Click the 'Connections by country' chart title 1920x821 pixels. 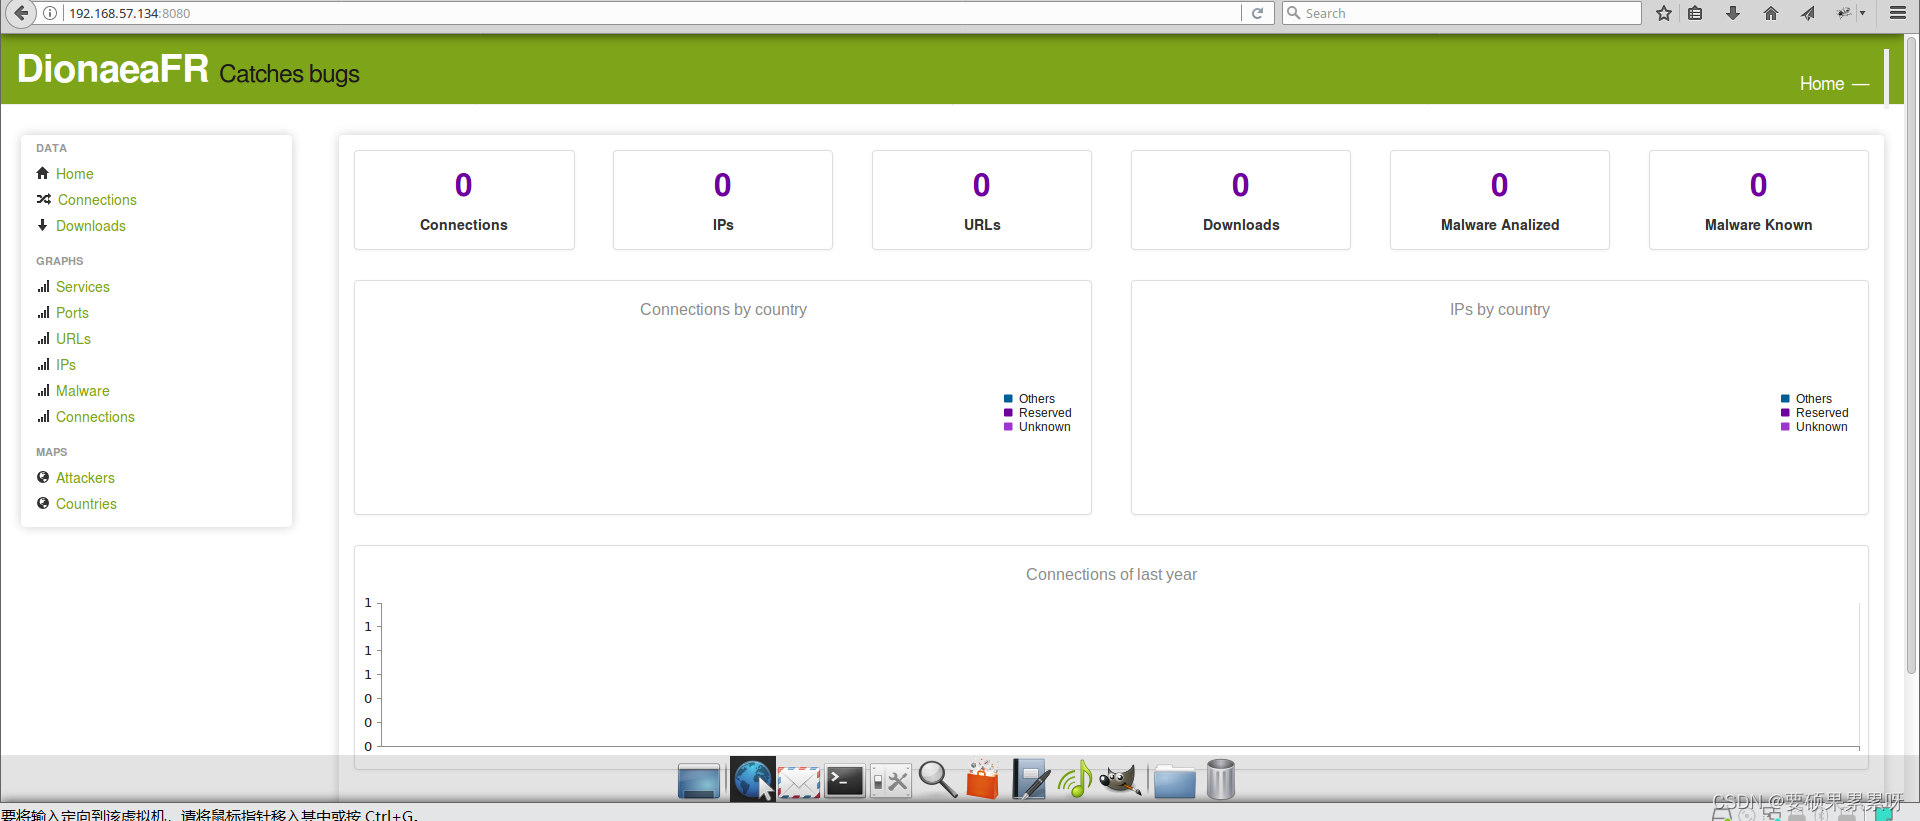[723, 310]
